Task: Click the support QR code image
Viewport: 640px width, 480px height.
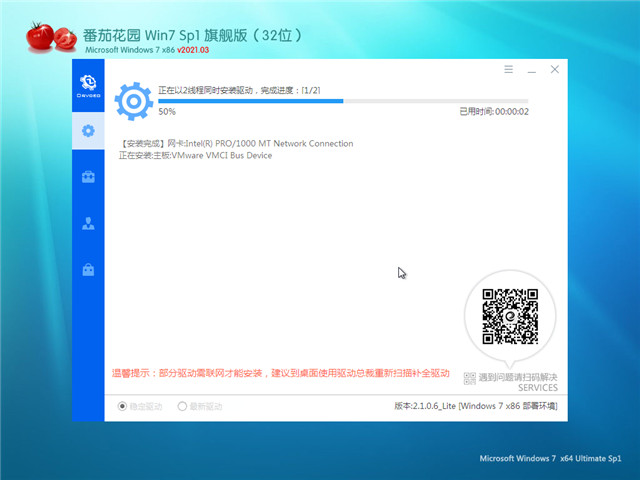Action: pyautogui.click(x=510, y=316)
